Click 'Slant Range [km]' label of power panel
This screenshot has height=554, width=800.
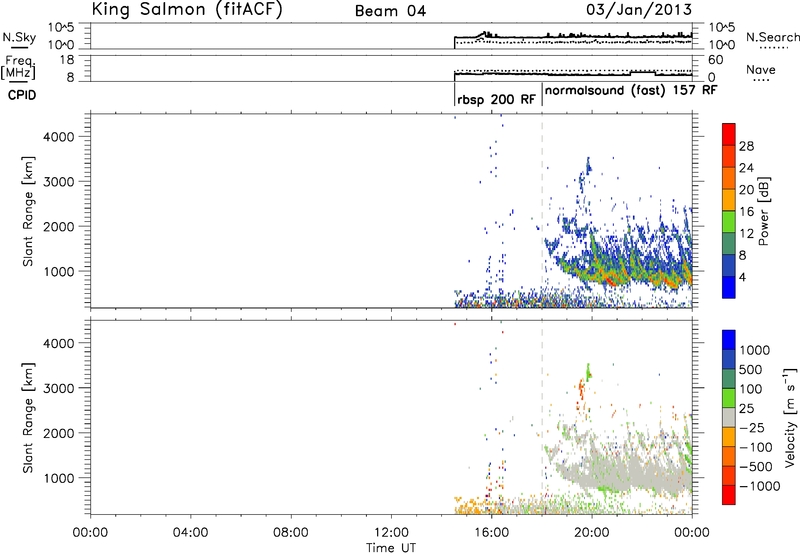(x=28, y=211)
